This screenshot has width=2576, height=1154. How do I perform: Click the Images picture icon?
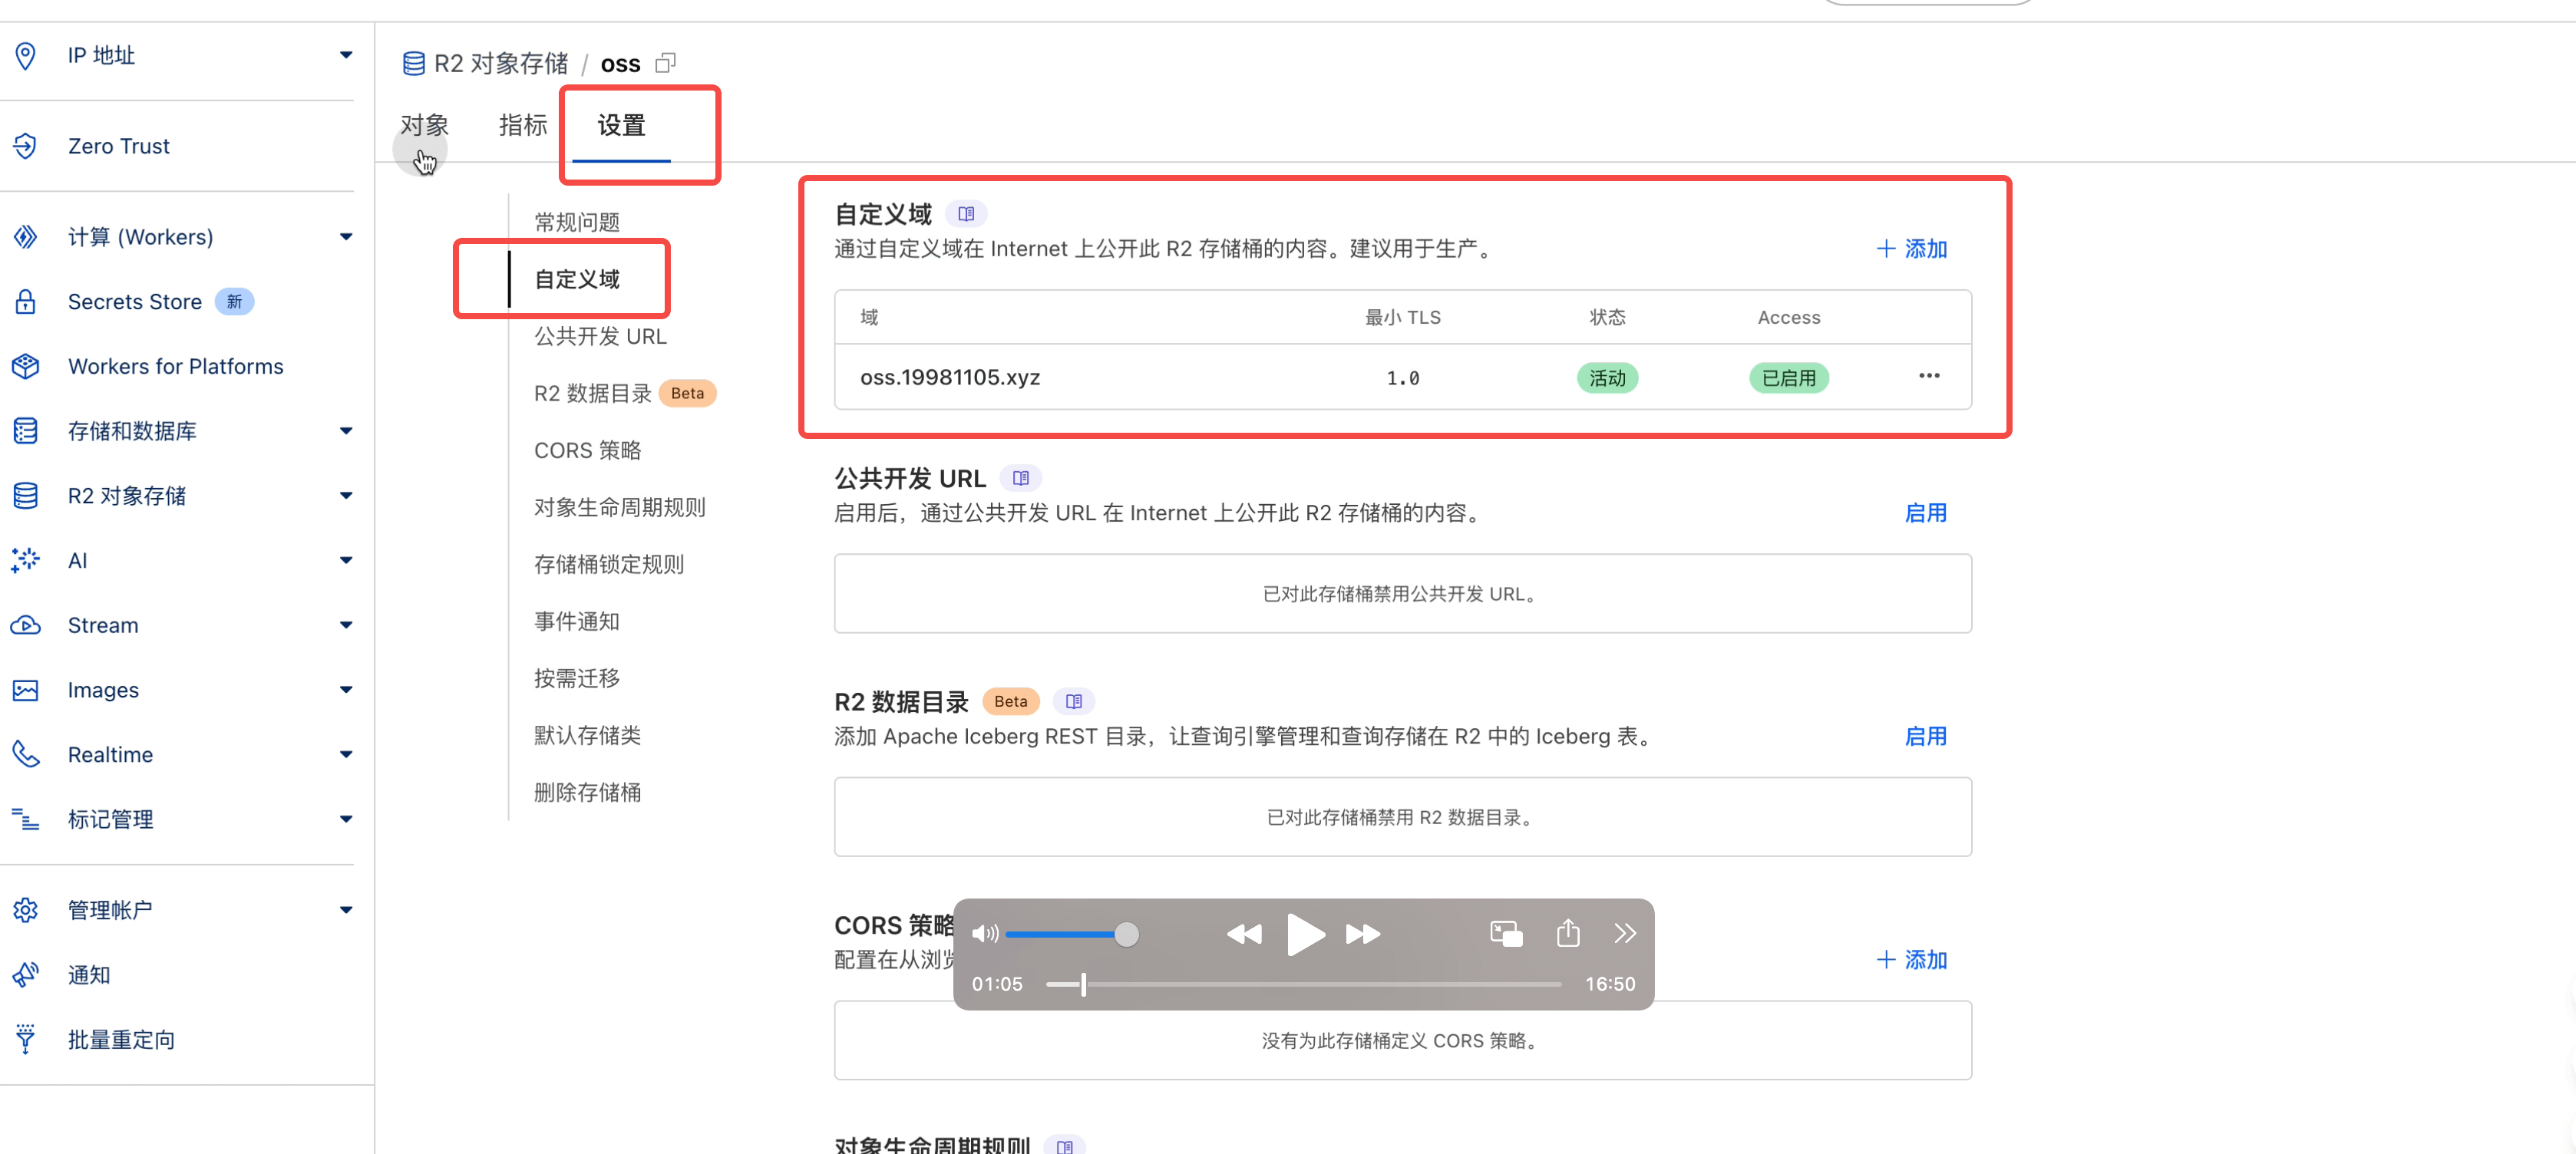26,690
